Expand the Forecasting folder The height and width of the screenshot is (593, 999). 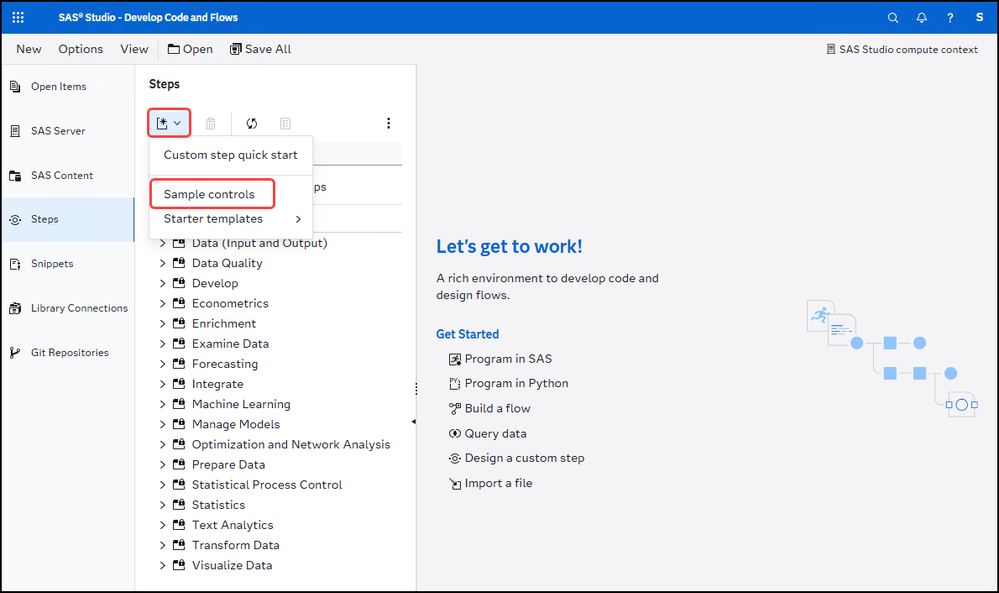pos(162,364)
